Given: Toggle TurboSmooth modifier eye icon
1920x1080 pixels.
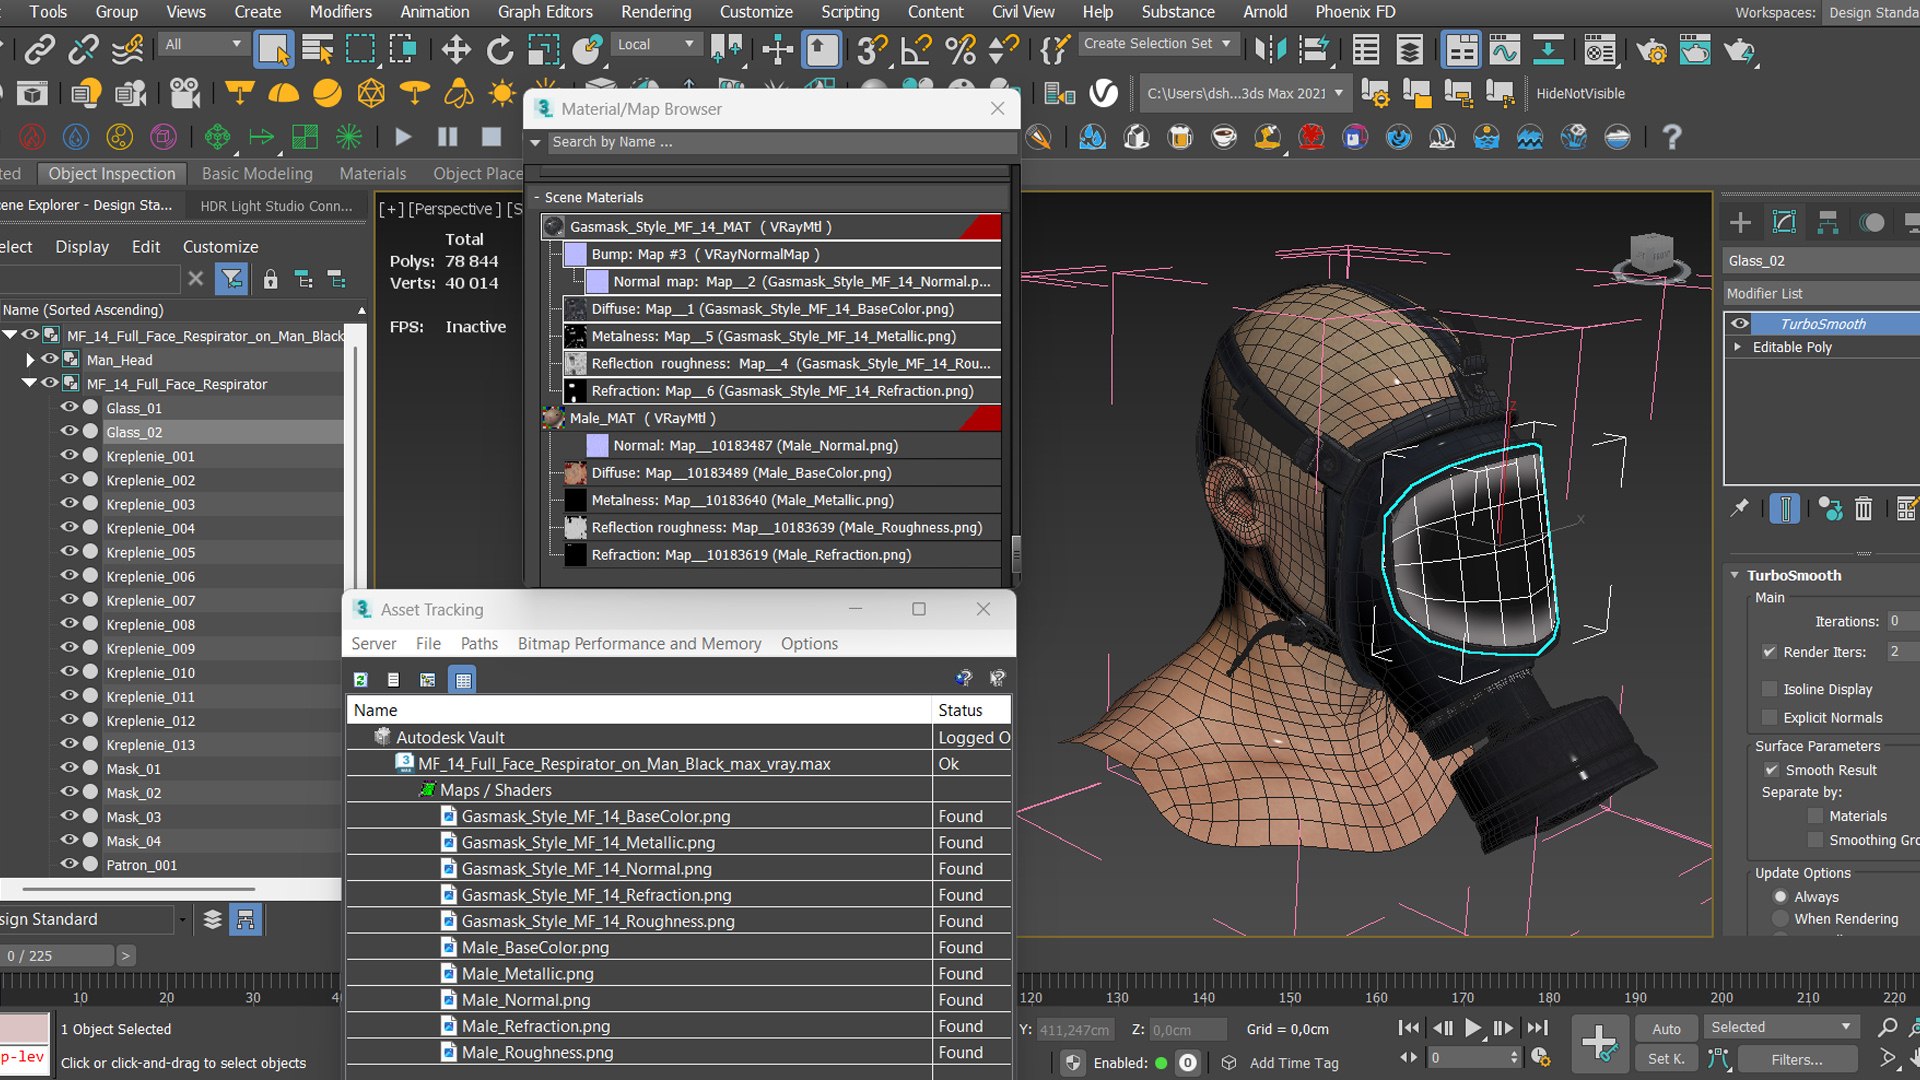Looking at the screenshot, I should [1740, 323].
